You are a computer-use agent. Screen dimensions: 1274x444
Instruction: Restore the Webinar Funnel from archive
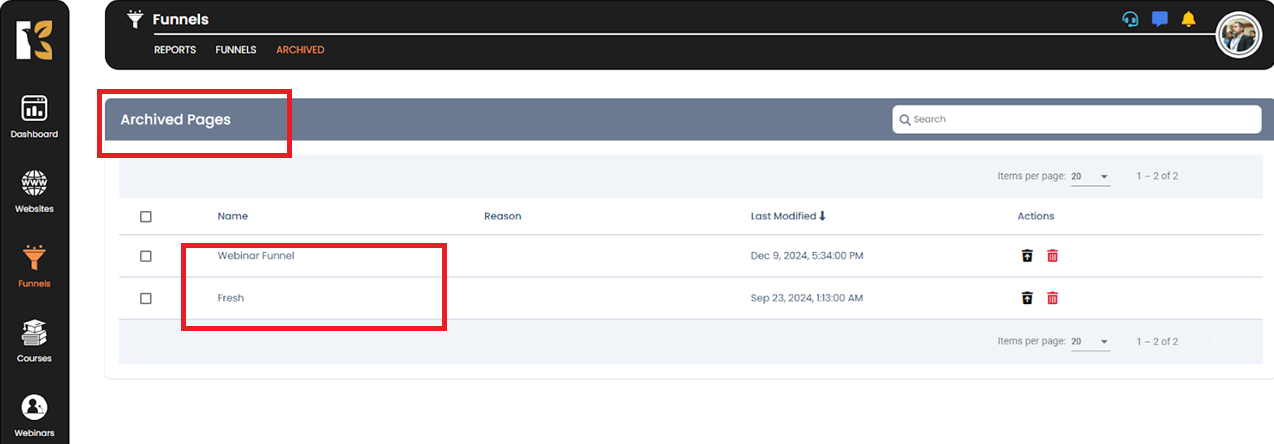click(1027, 256)
